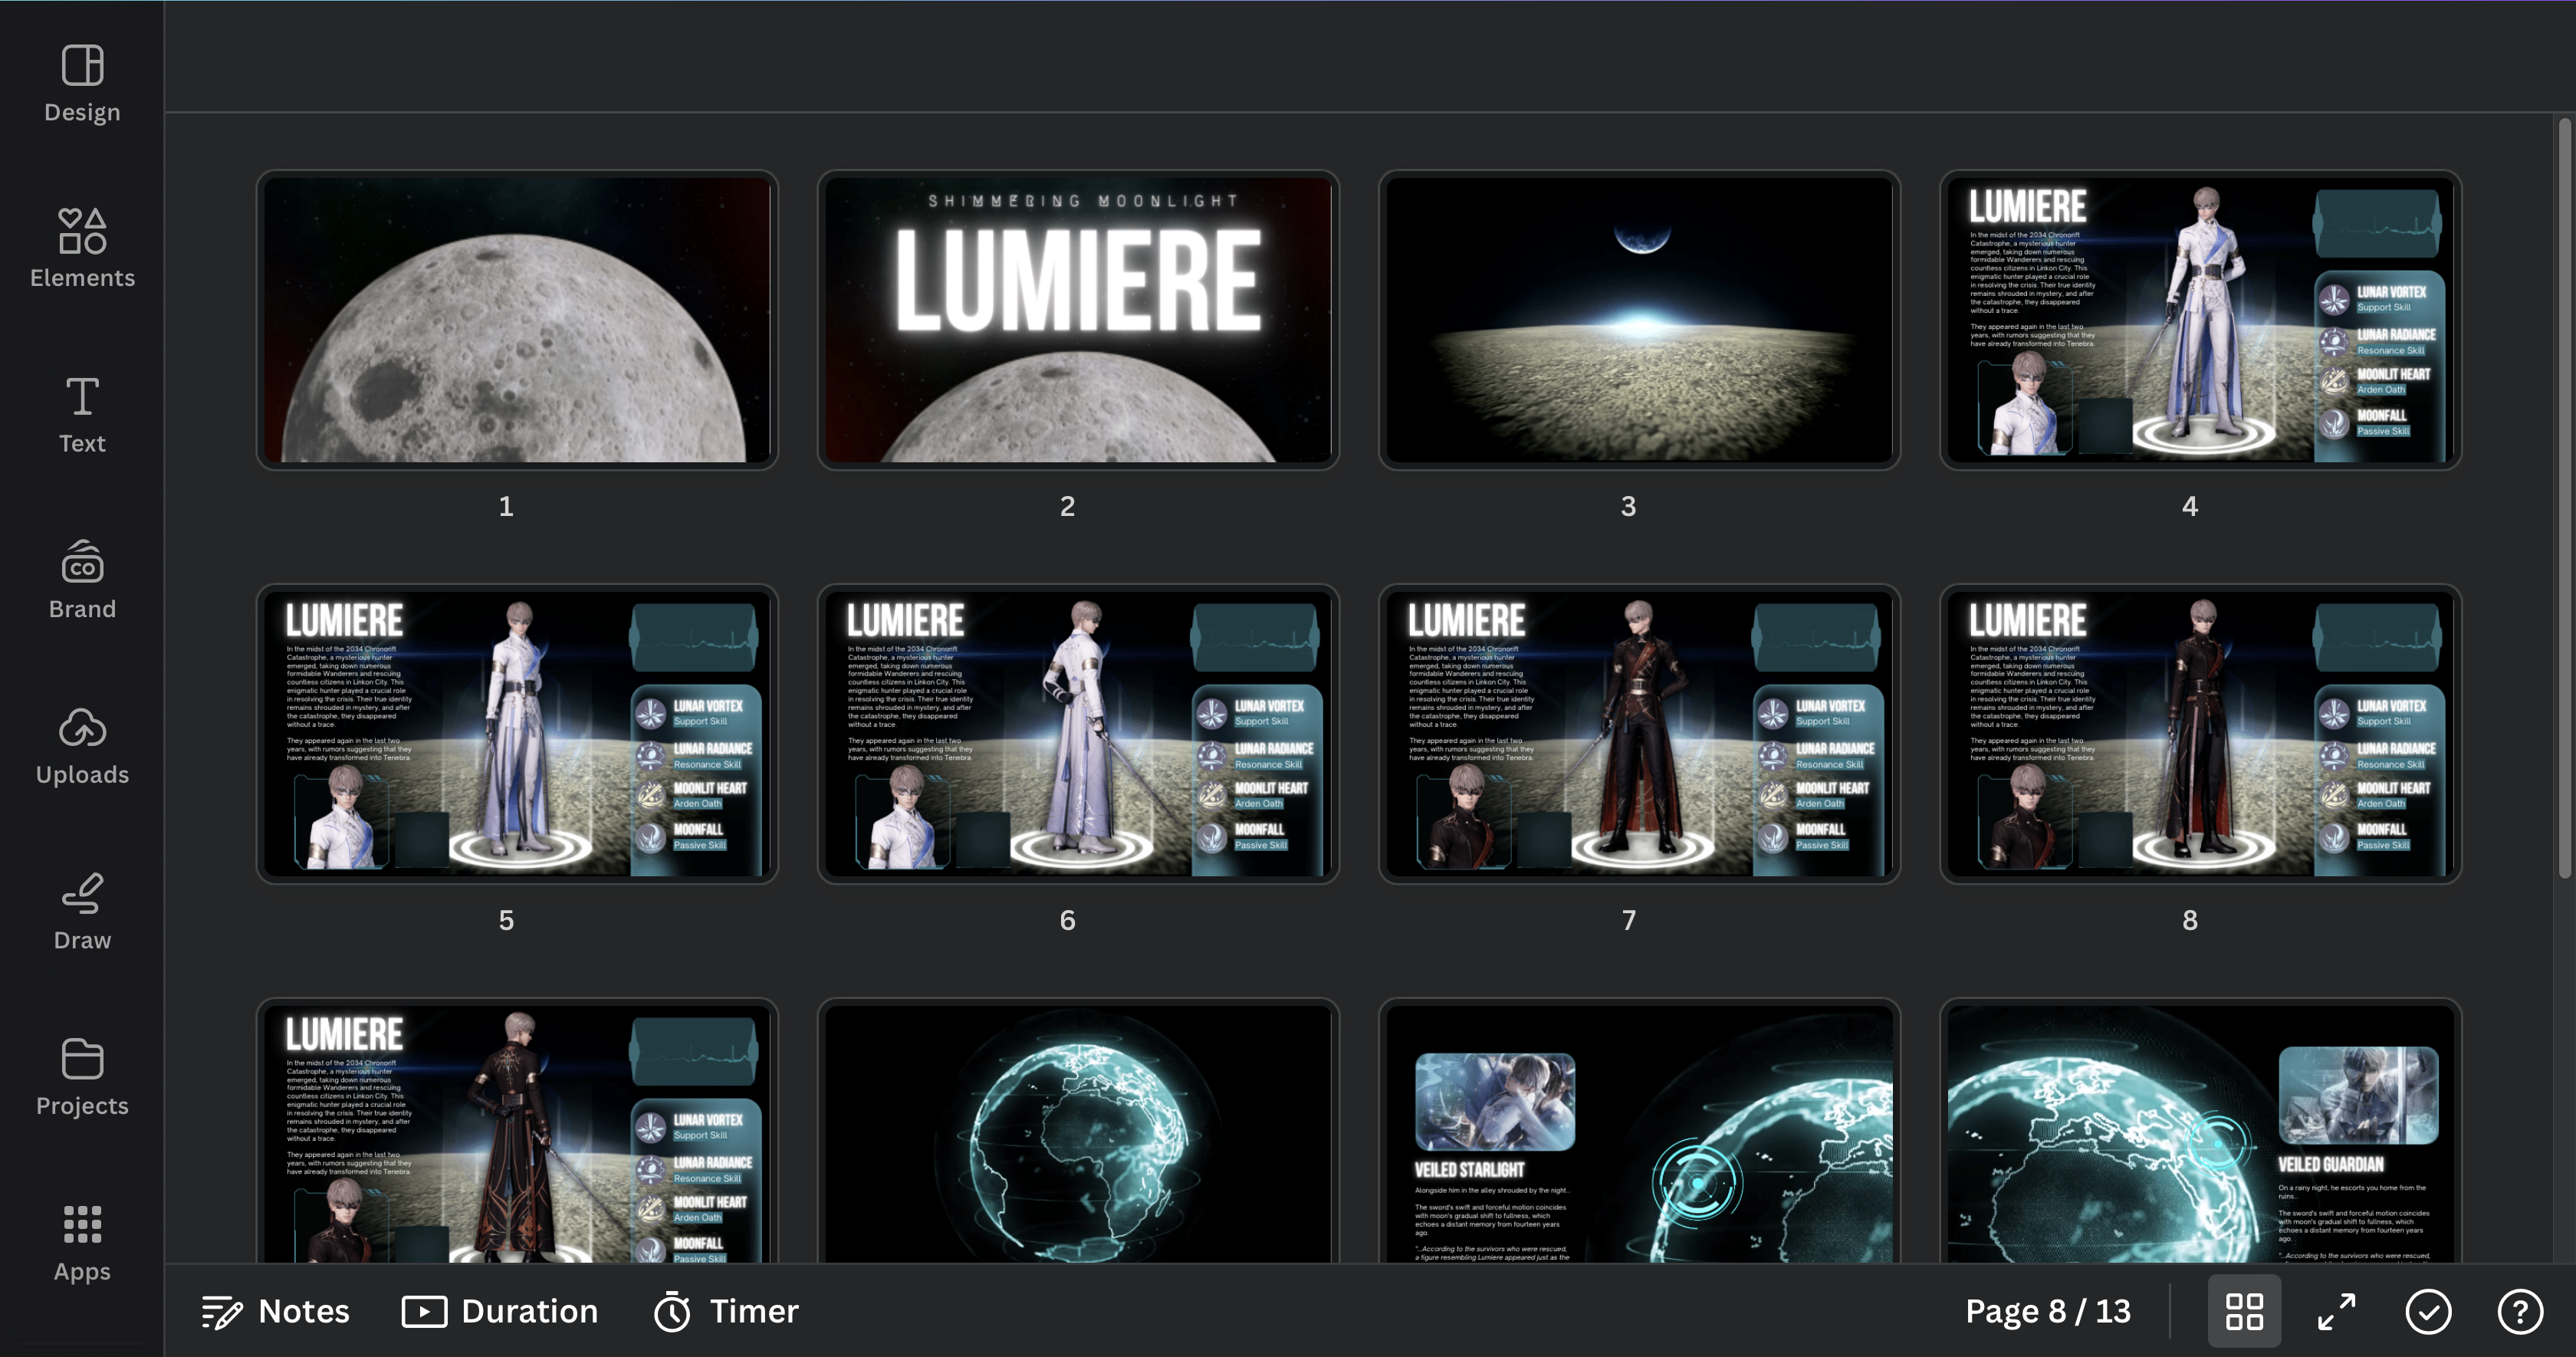The image size is (2576, 1357).
Task: Open the Elements panel
Action: coord(82,249)
